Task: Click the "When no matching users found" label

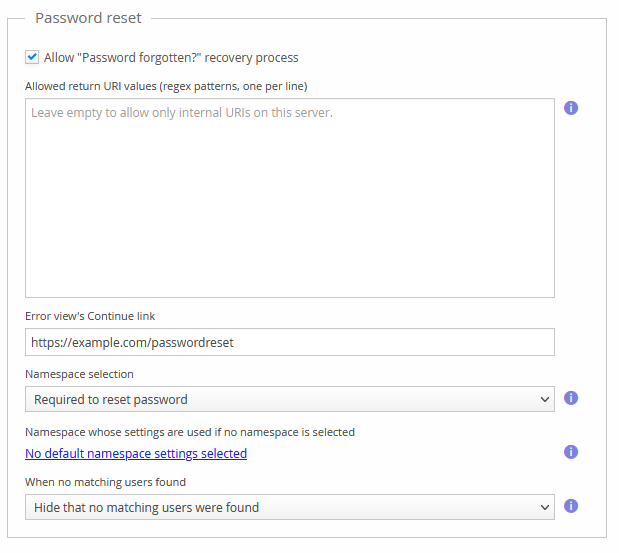Action: 105,482
